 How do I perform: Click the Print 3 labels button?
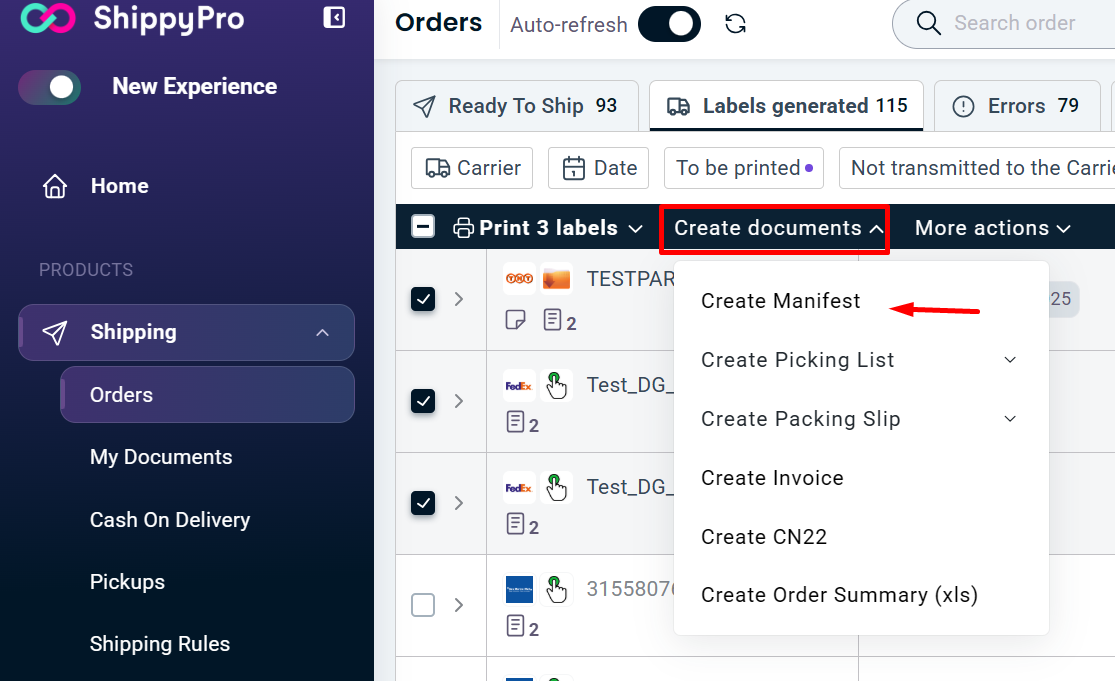(547, 228)
